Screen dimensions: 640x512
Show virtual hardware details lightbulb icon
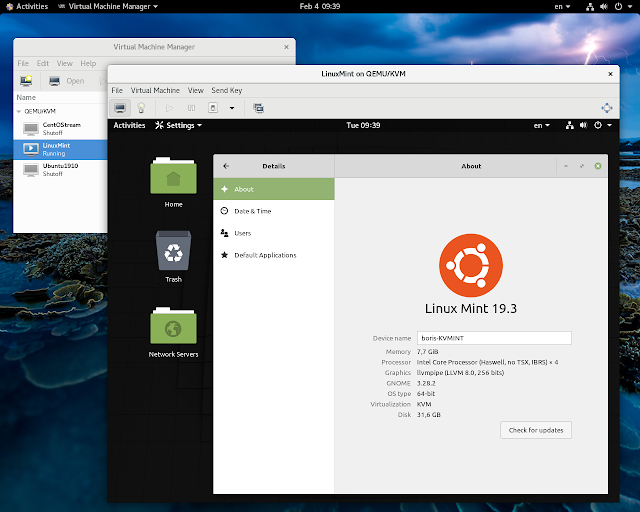pyautogui.click(x=141, y=108)
